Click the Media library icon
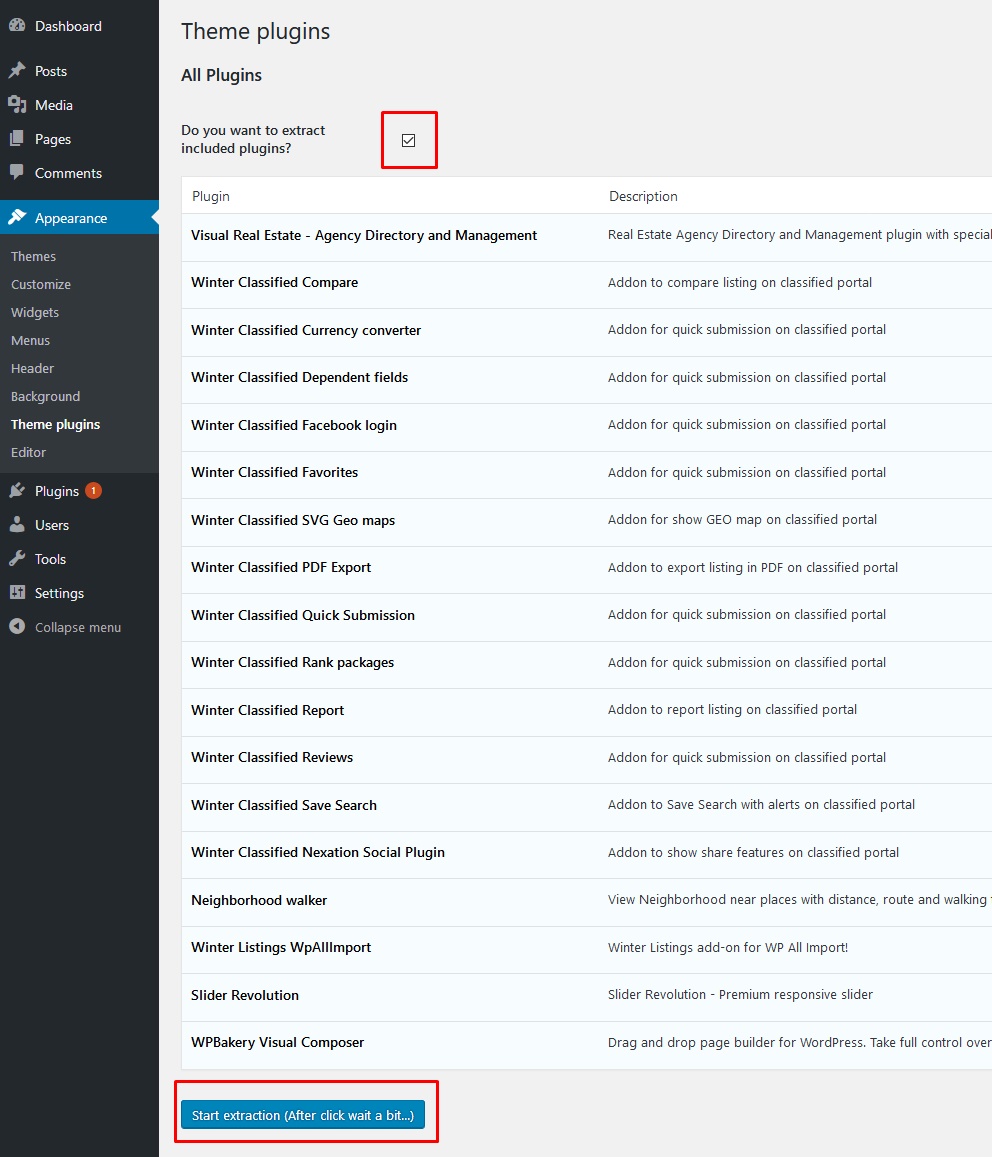992x1157 pixels. pos(17,105)
